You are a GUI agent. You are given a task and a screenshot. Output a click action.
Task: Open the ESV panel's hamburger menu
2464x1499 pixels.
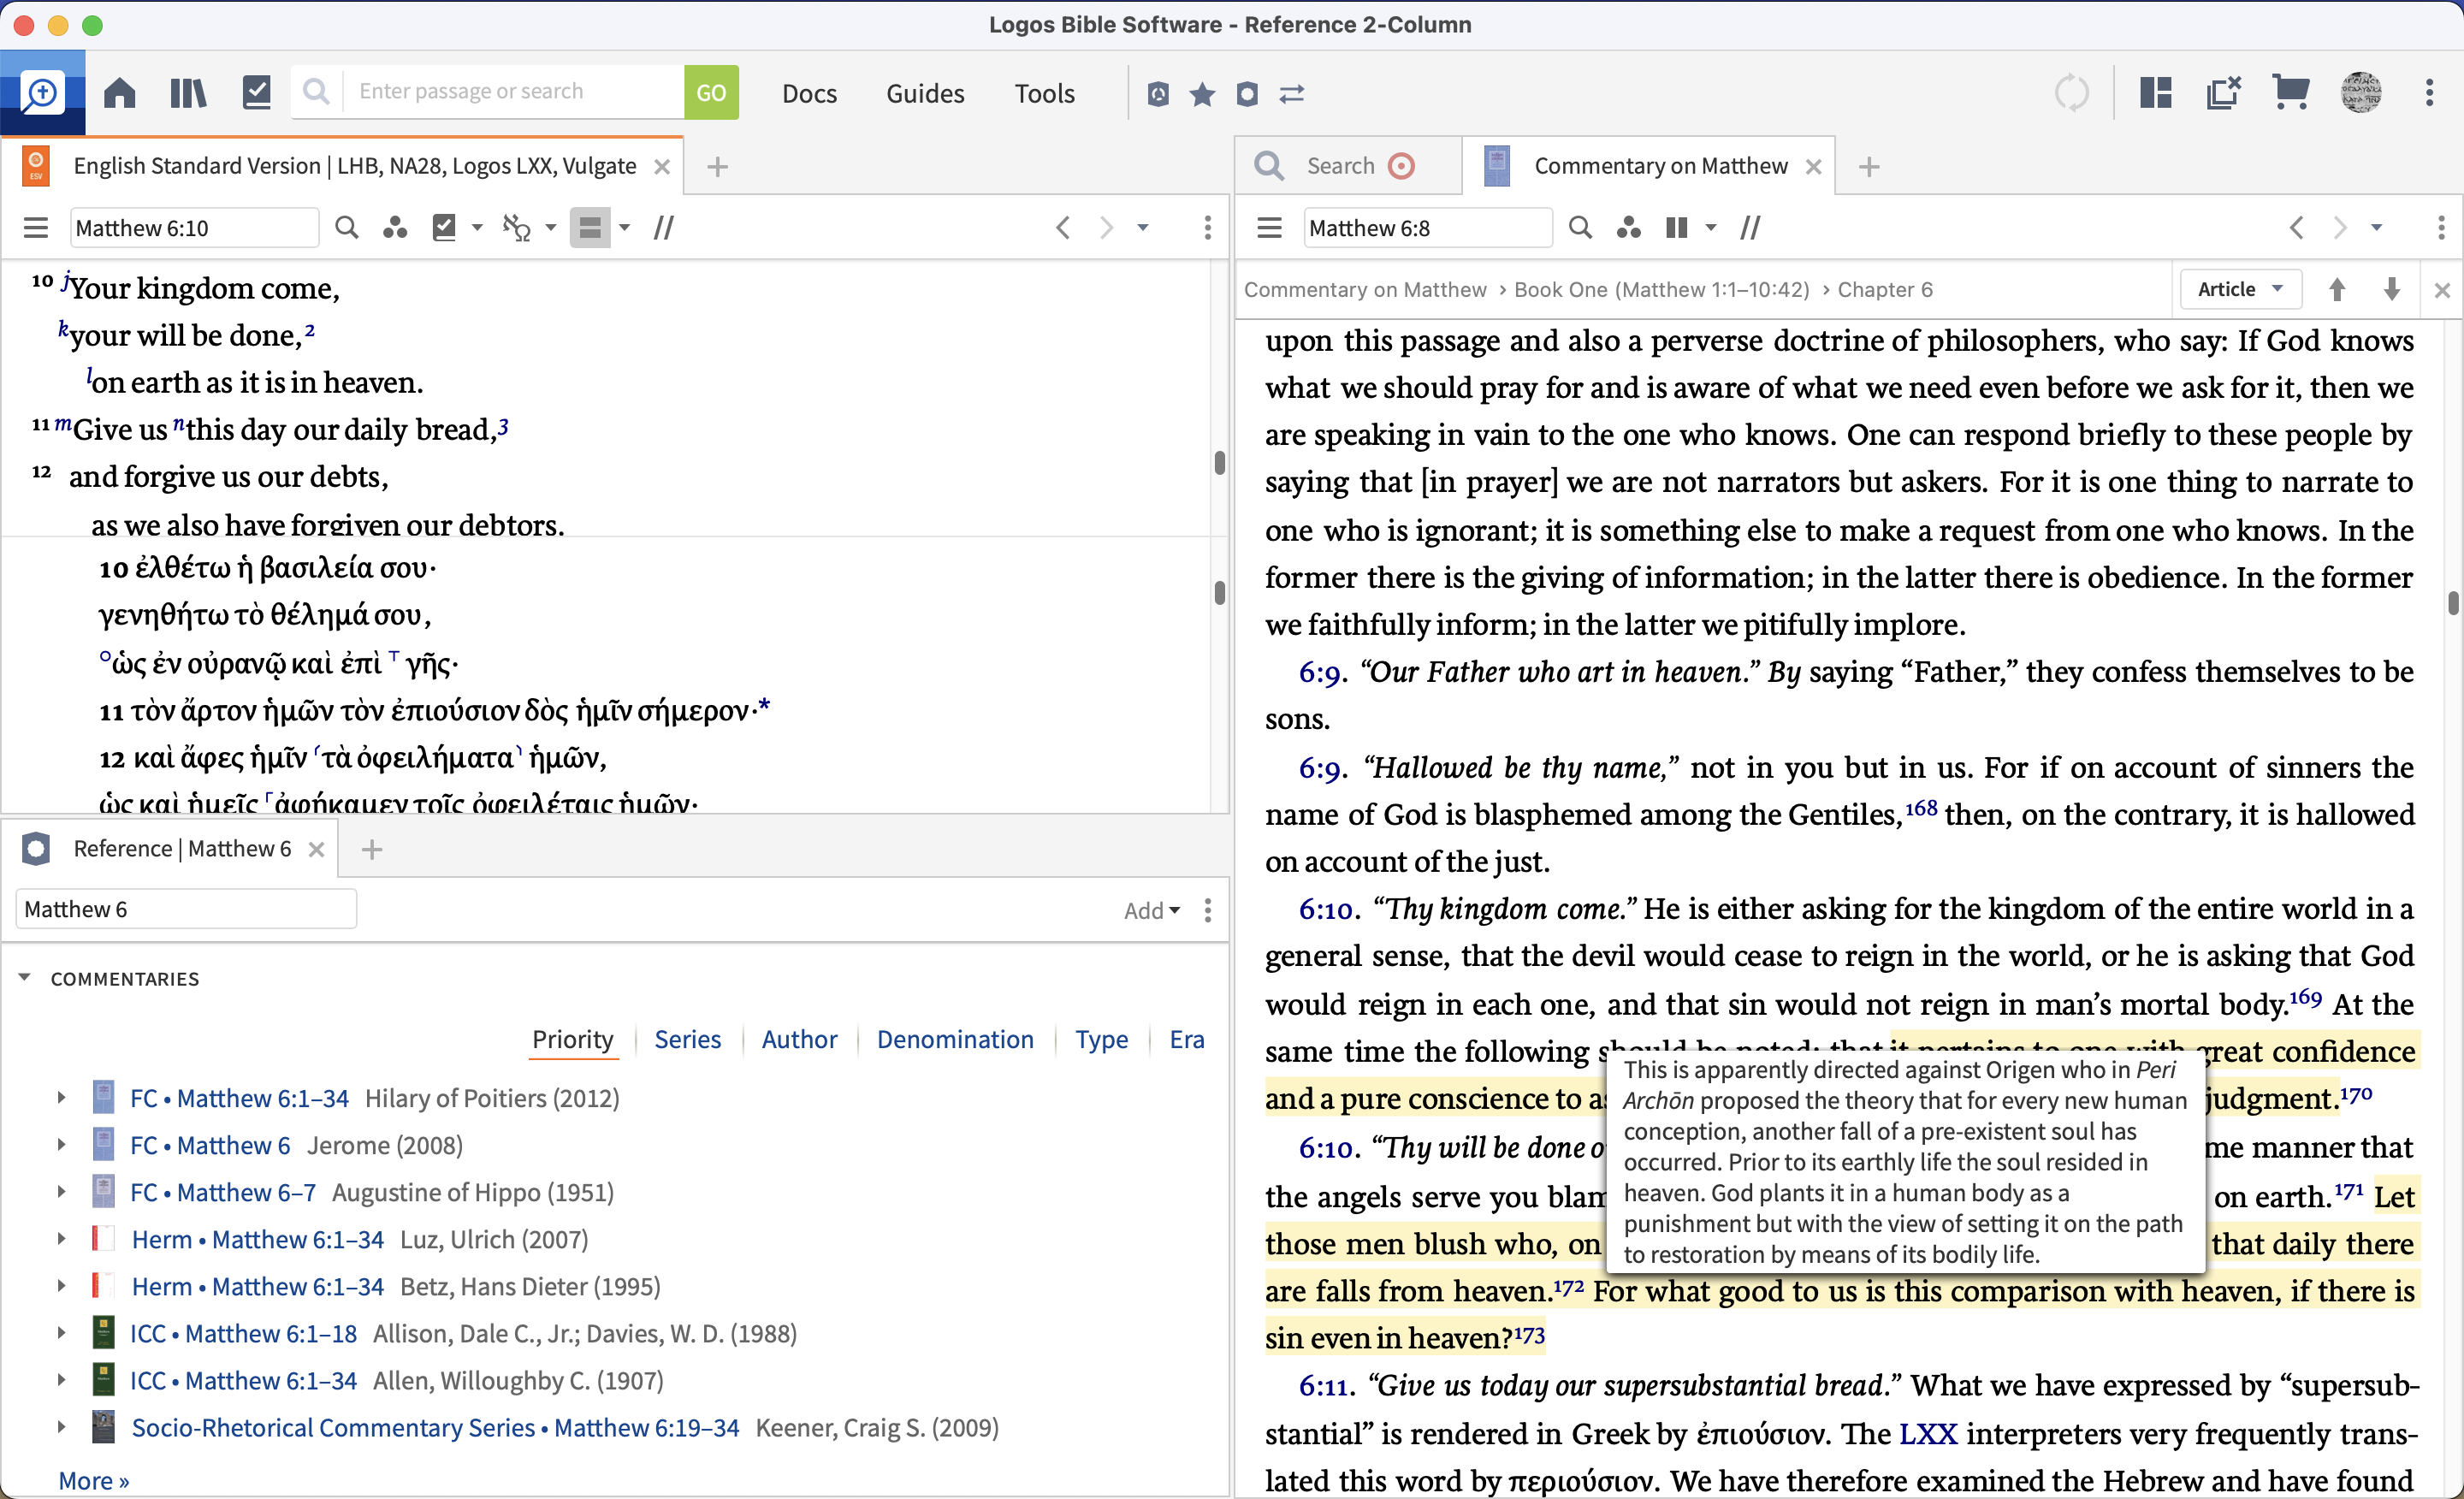[x=36, y=228]
